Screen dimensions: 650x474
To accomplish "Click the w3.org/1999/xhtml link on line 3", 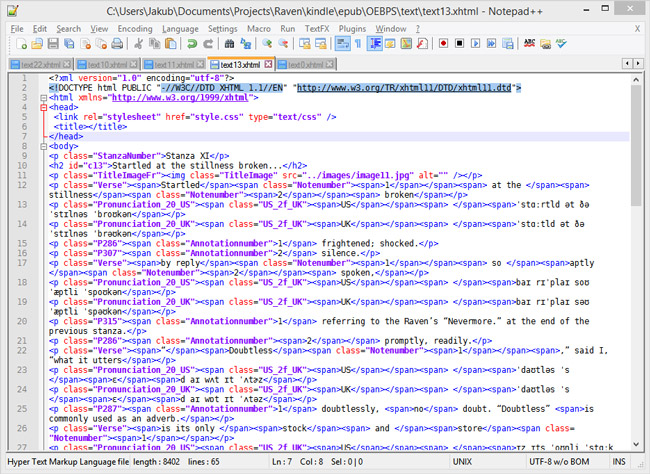I will tap(180, 97).
